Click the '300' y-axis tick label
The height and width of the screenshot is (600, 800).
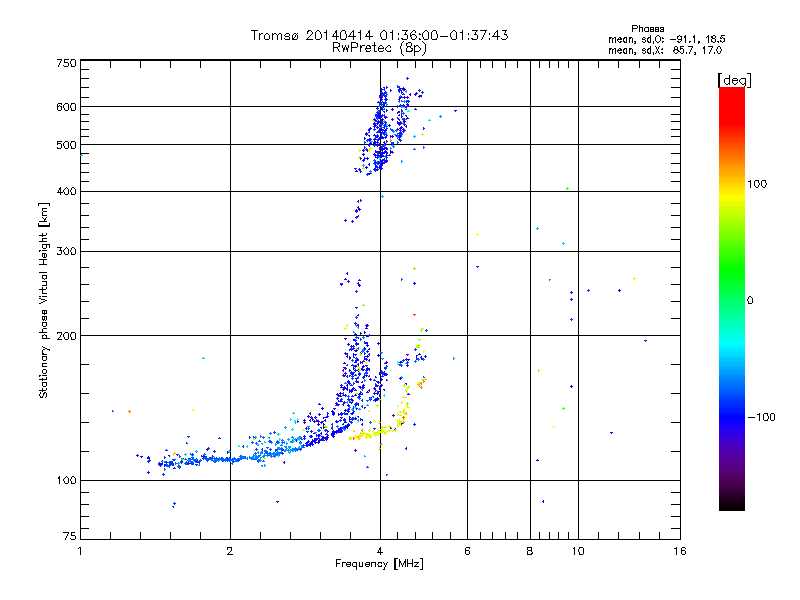66,252
